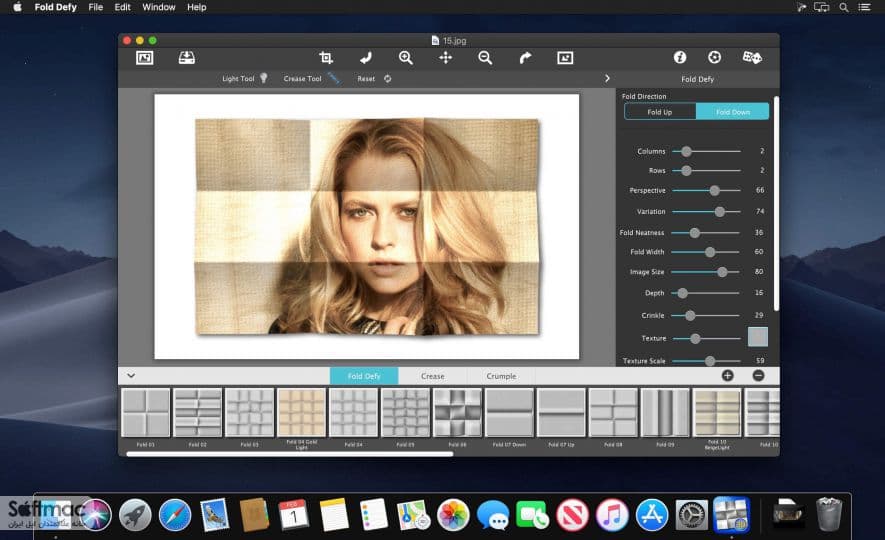Click the settings panel vertical scrollbar
This screenshot has height=540, width=885.
pos(776,204)
